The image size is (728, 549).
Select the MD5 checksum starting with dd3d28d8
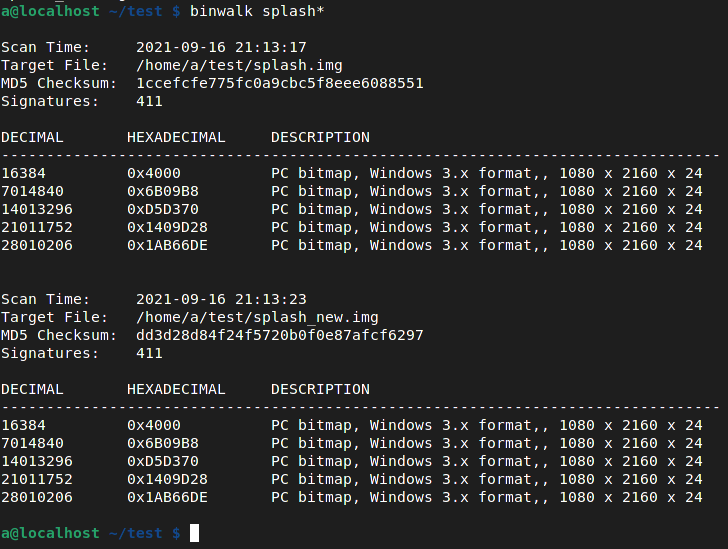click(279, 335)
